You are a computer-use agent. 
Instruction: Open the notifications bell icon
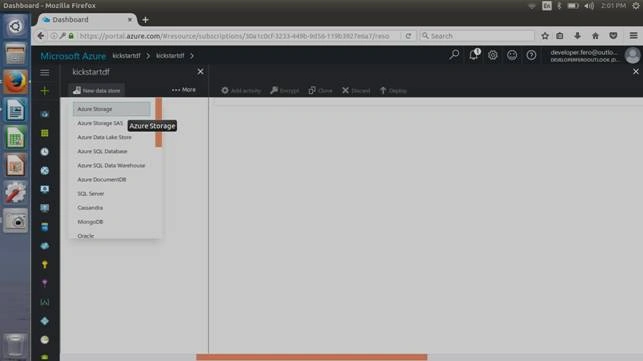pos(474,55)
